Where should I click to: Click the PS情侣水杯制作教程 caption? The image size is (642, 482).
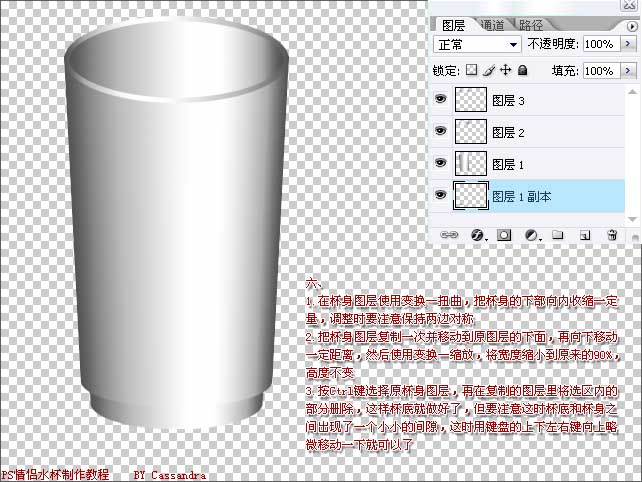pyautogui.click(x=55, y=475)
